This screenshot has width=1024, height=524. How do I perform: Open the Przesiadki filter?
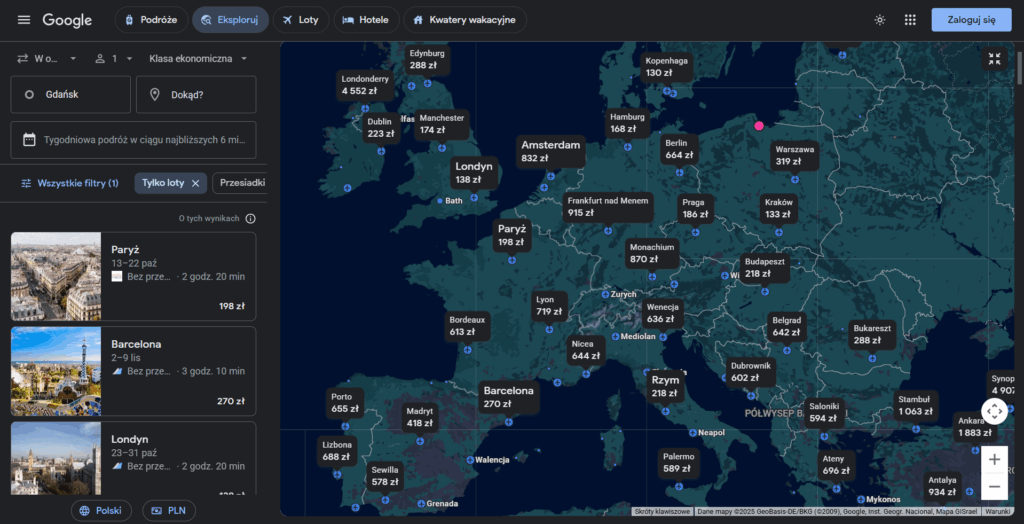click(239, 183)
